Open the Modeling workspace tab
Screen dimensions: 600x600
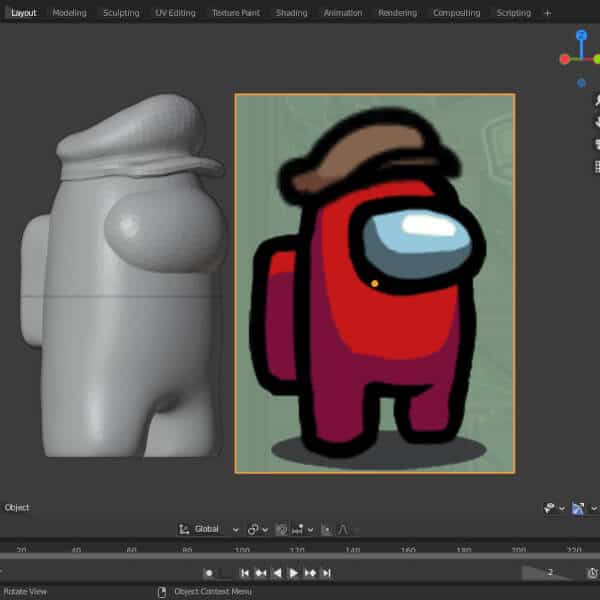(x=69, y=13)
